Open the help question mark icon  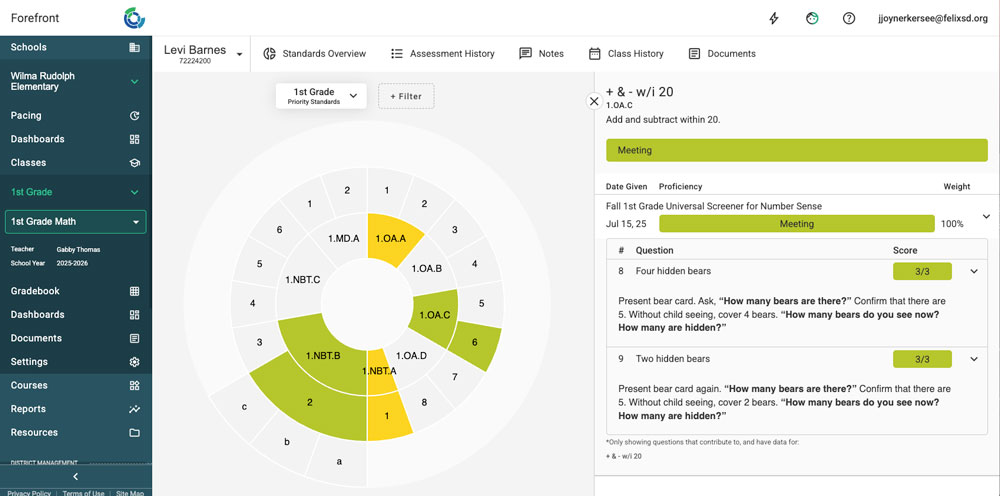pyautogui.click(x=849, y=18)
